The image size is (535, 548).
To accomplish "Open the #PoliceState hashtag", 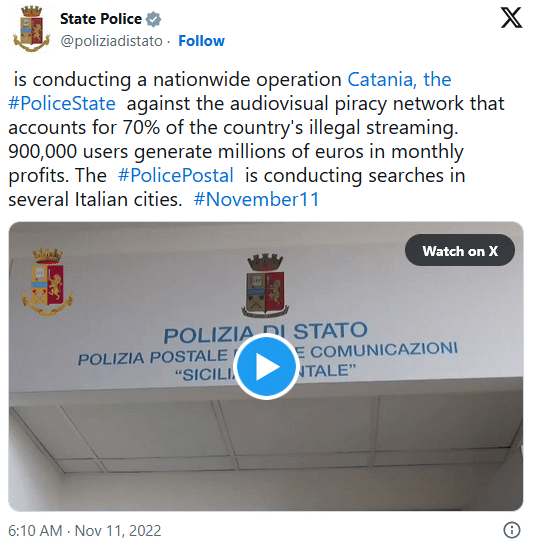I will coord(62,104).
